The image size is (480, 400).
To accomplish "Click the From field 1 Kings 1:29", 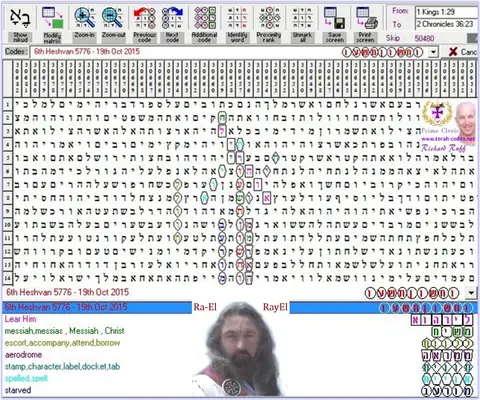I will pos(446,12).
